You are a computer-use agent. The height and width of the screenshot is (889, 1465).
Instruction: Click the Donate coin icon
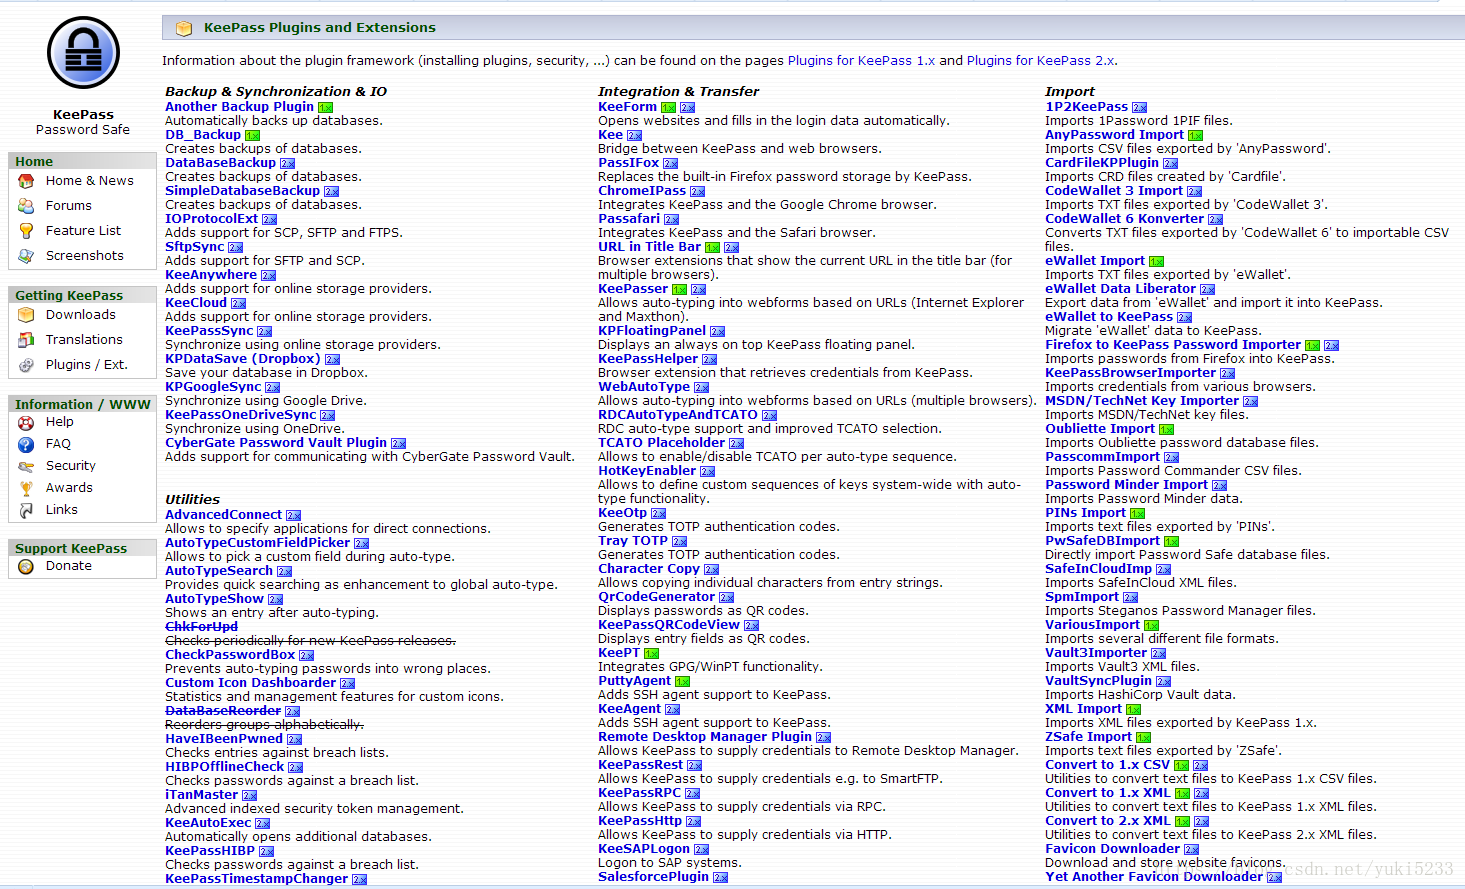tap(26, 566)
